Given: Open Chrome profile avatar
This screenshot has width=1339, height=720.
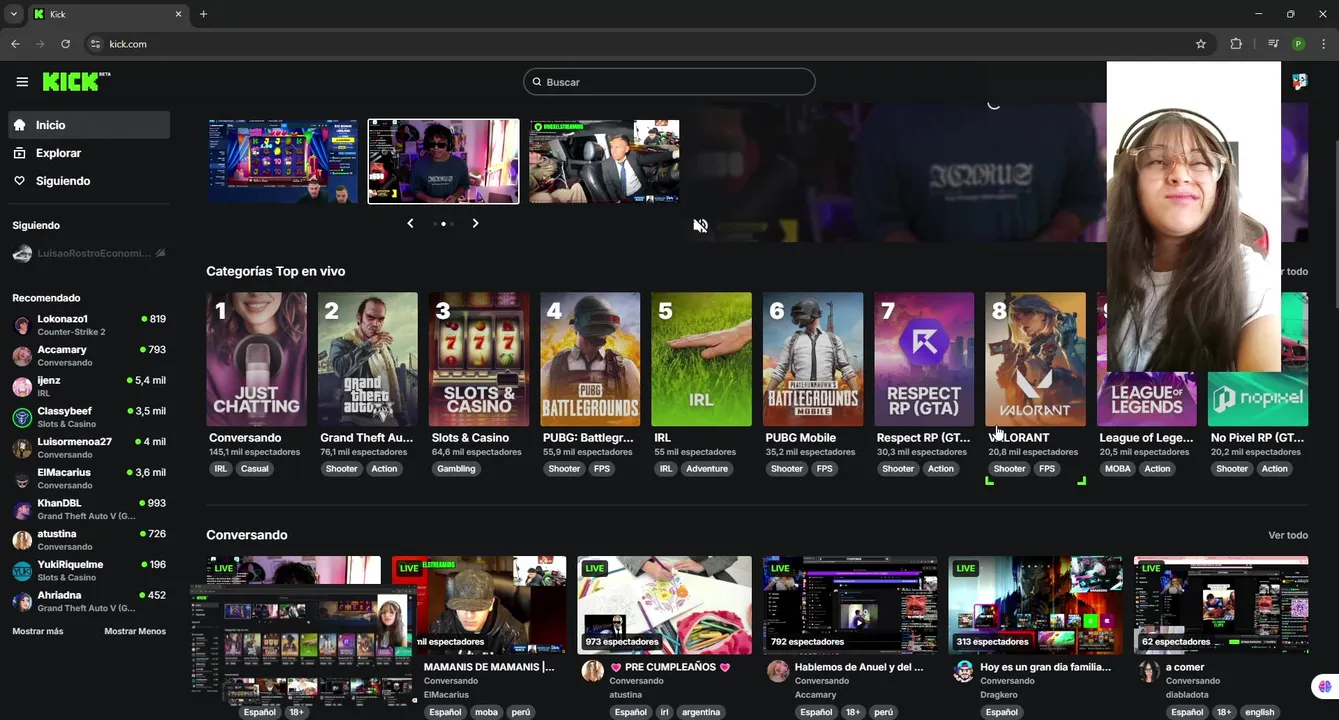Looking at the screenshot, I should 1298,44.
